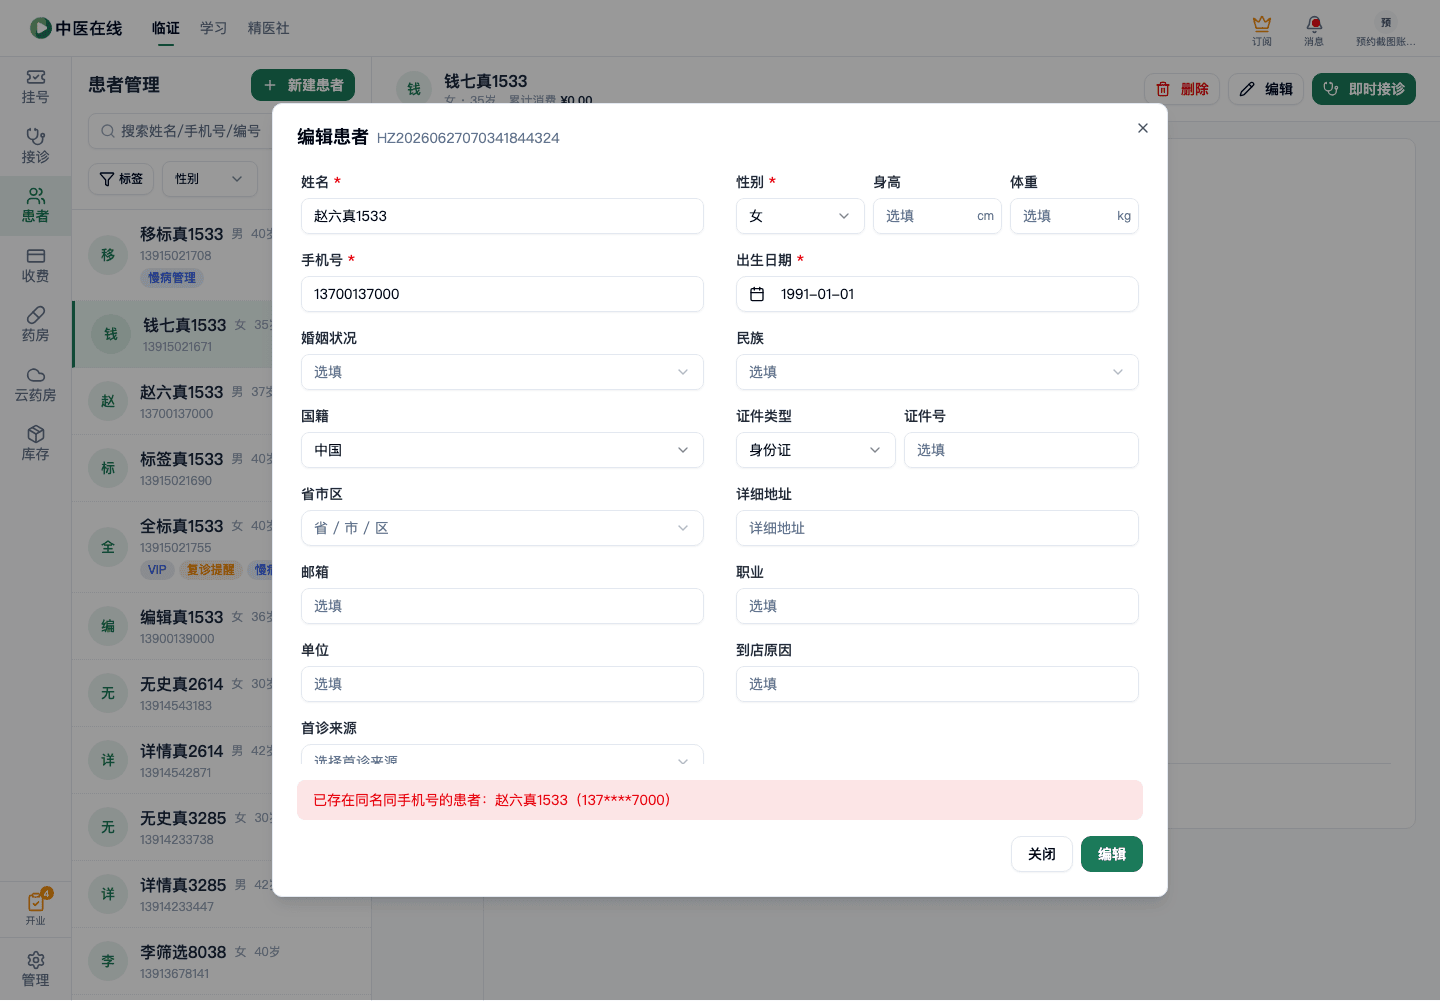The height and width of the screenshot is (1001, 1440).
Task: Select patient 详情真2614 in list
Action: [x=172, y=760]
